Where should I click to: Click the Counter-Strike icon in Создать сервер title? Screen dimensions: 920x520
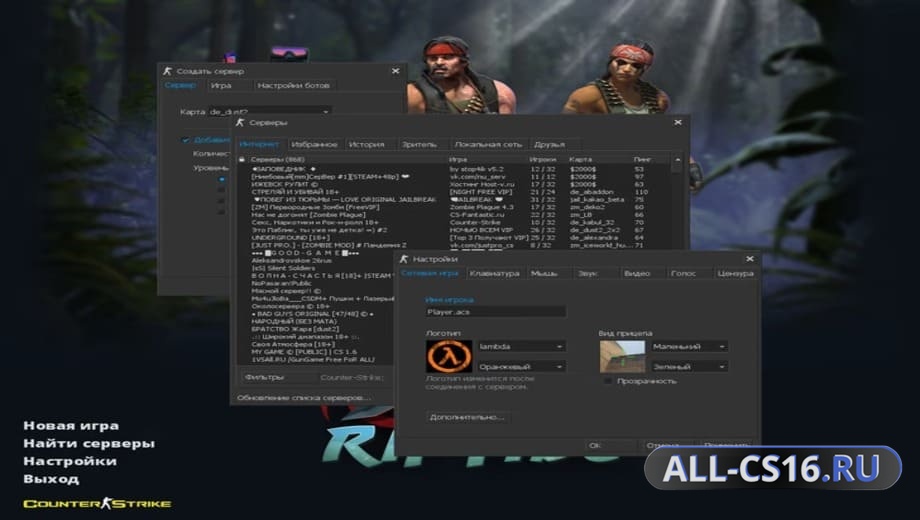tap(168, 71)
